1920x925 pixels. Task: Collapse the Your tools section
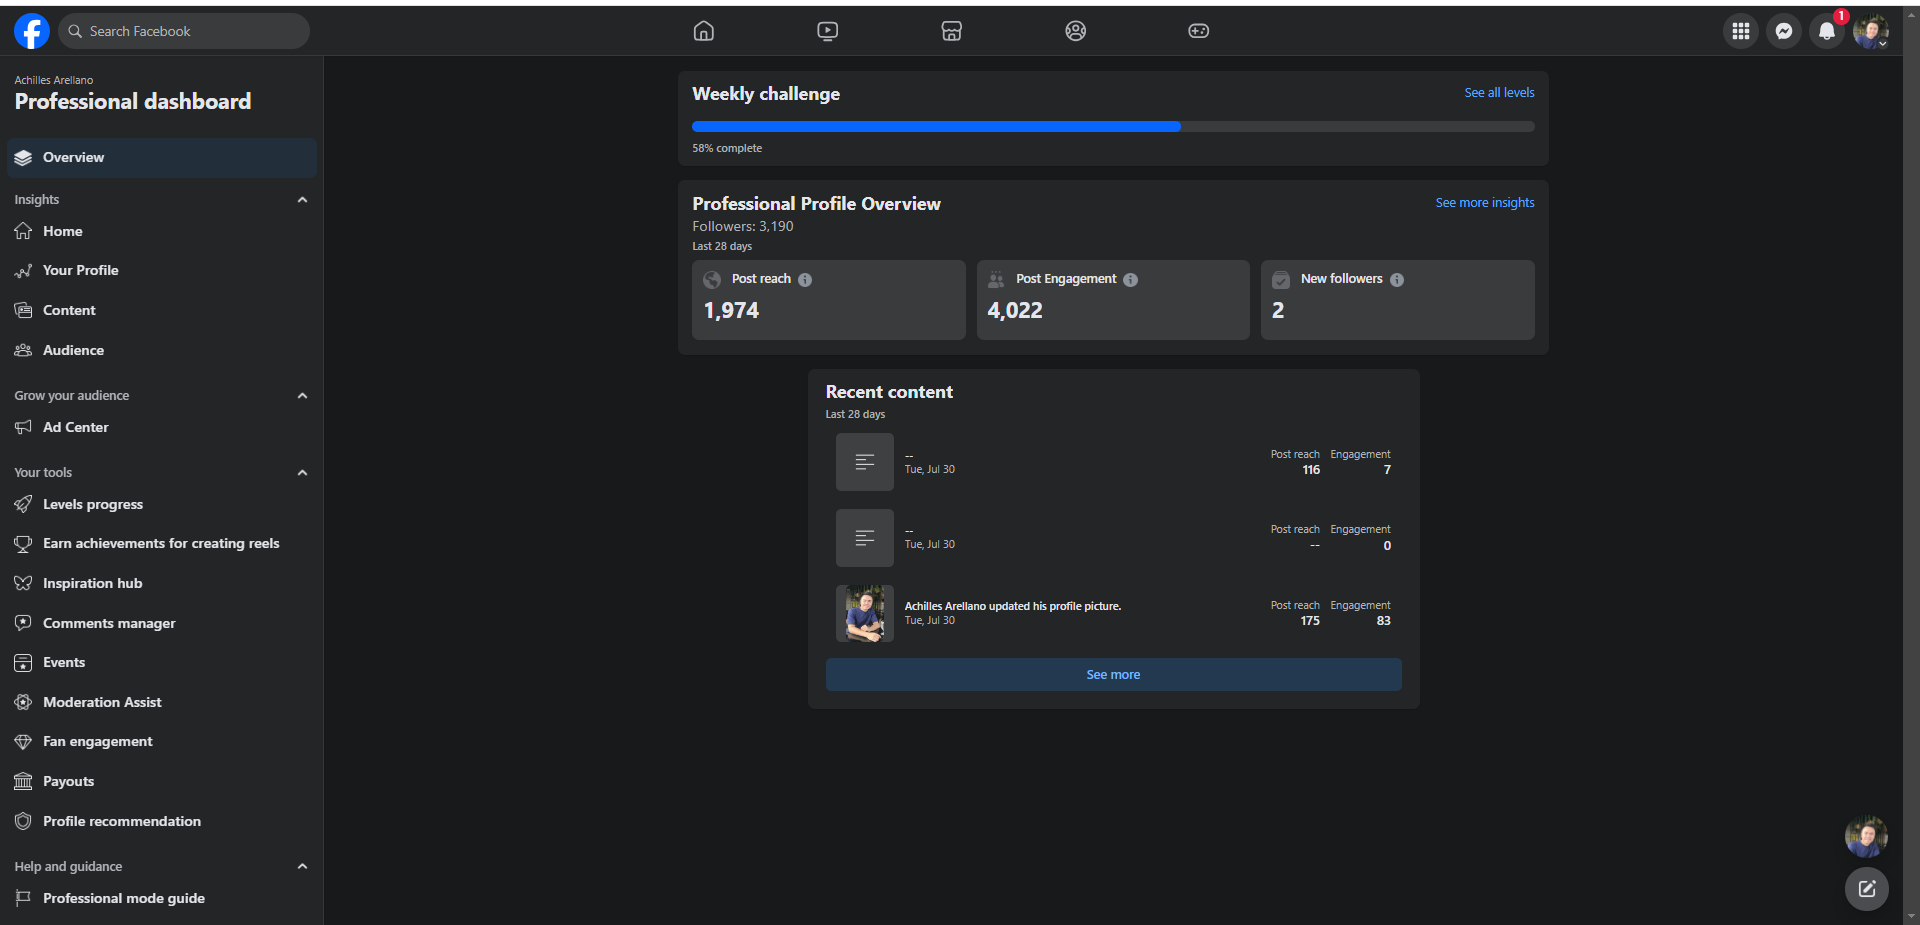tap(302, 473)
